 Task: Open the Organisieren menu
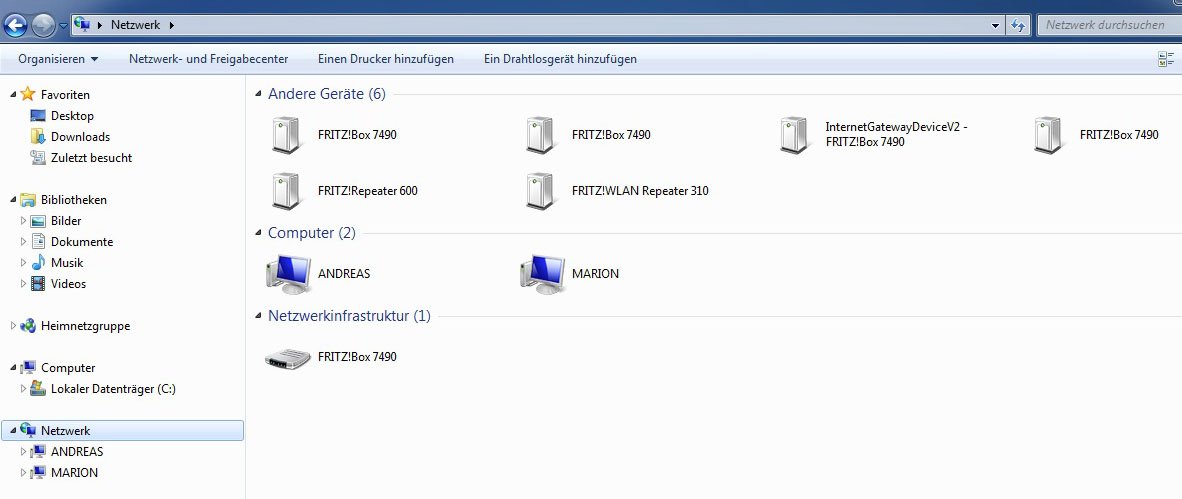pos(58,59)
